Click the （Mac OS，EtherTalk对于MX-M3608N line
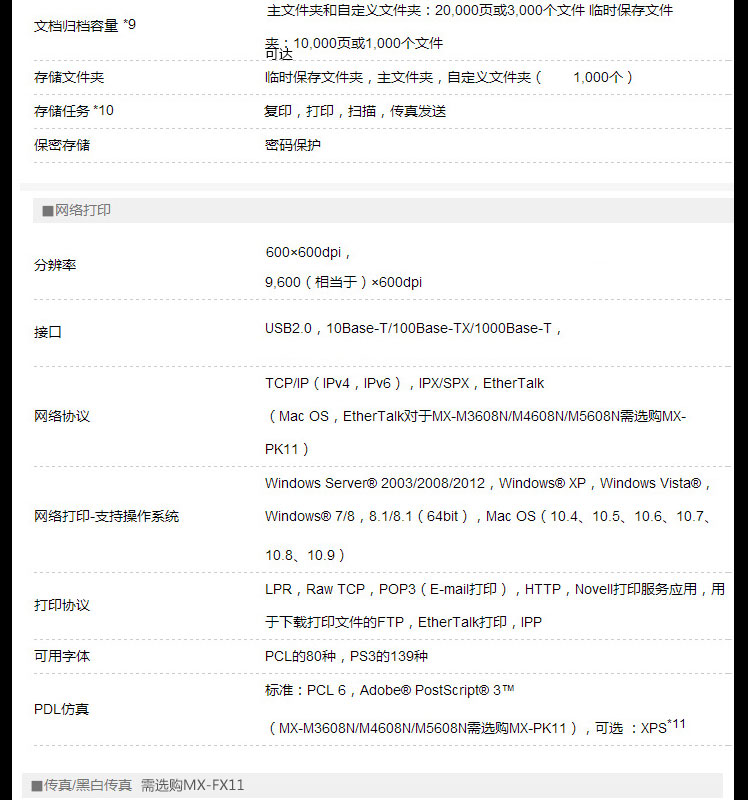Image resolution: width=750 pixels, height=800 pixels. [x=476, y=416]
